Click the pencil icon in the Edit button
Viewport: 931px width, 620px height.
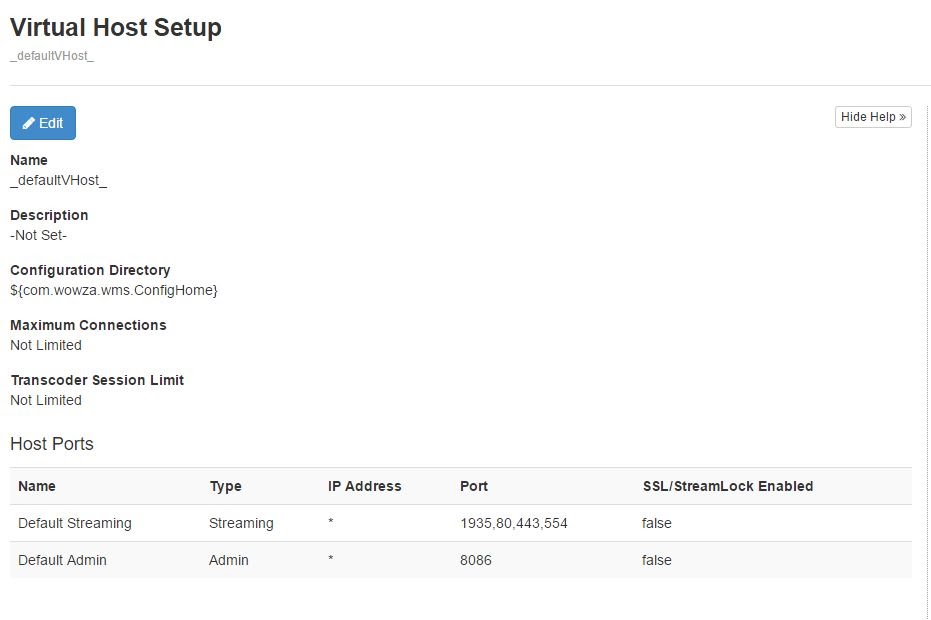pyautogui.click(x=29, y=123)
